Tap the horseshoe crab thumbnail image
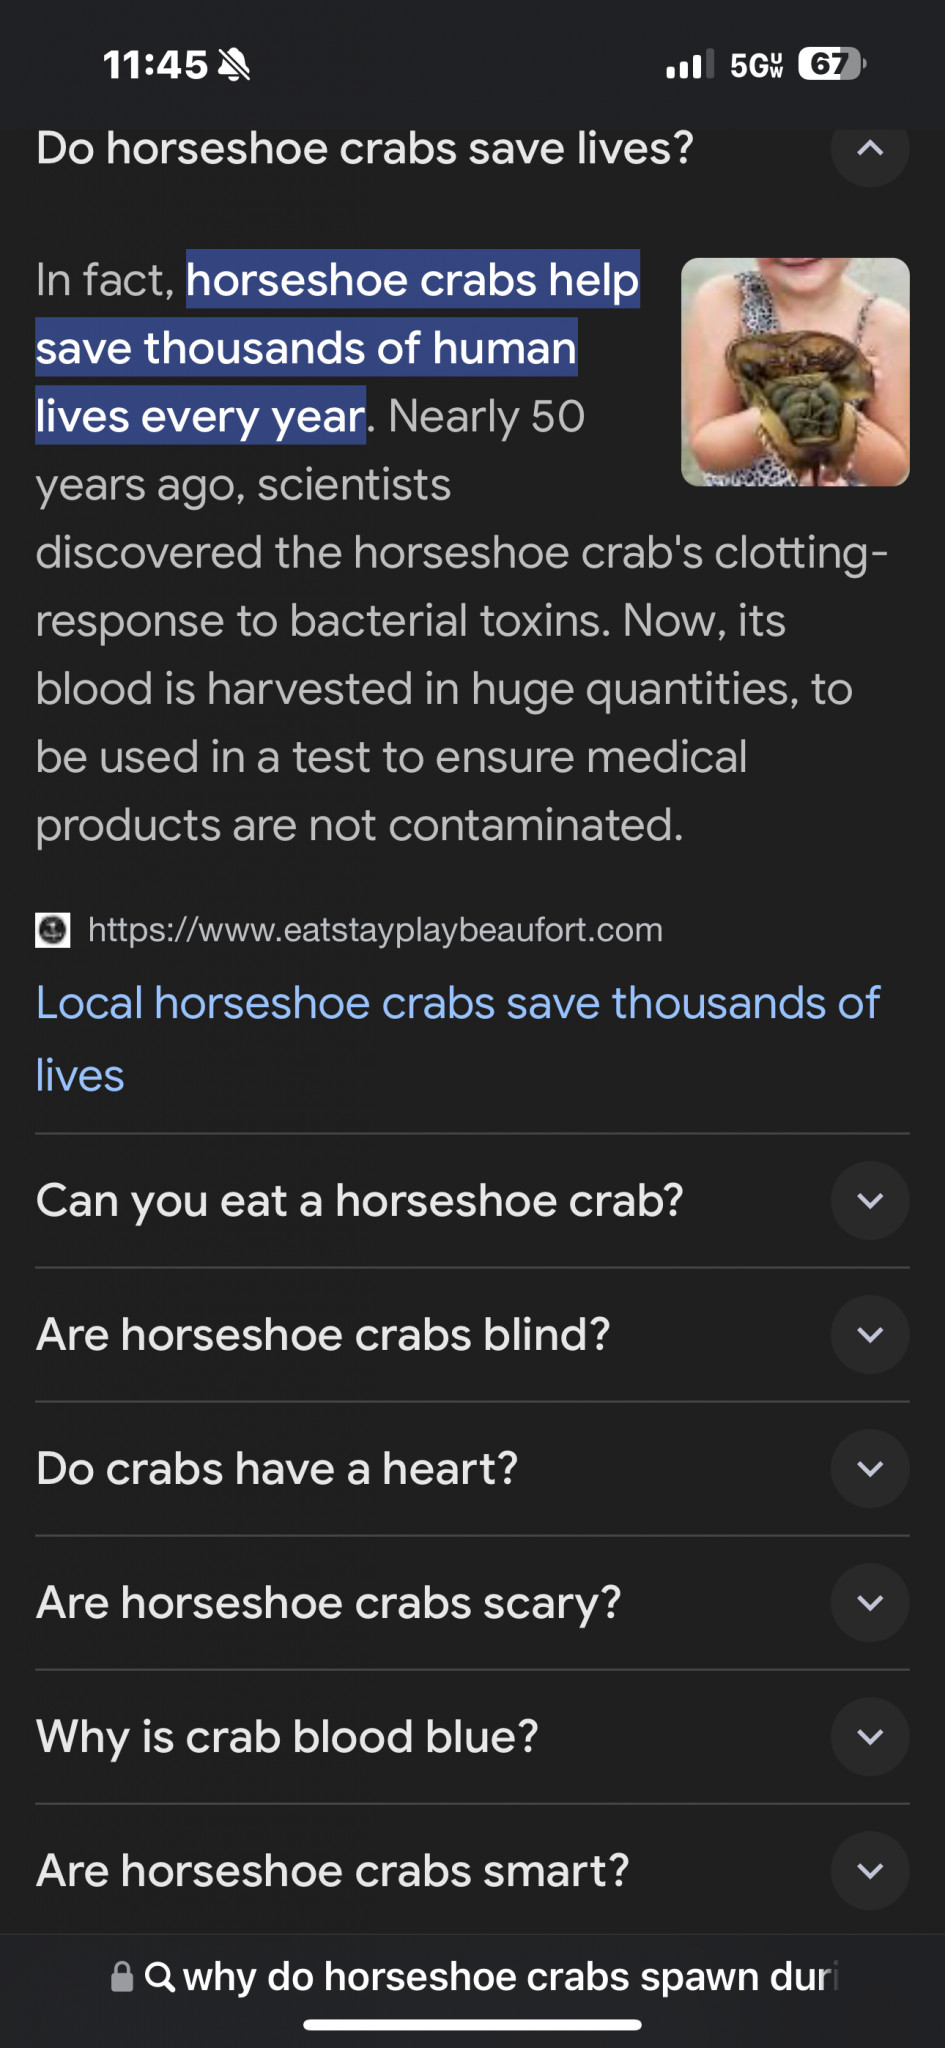945x2048 pixels. tap(795, 372)
